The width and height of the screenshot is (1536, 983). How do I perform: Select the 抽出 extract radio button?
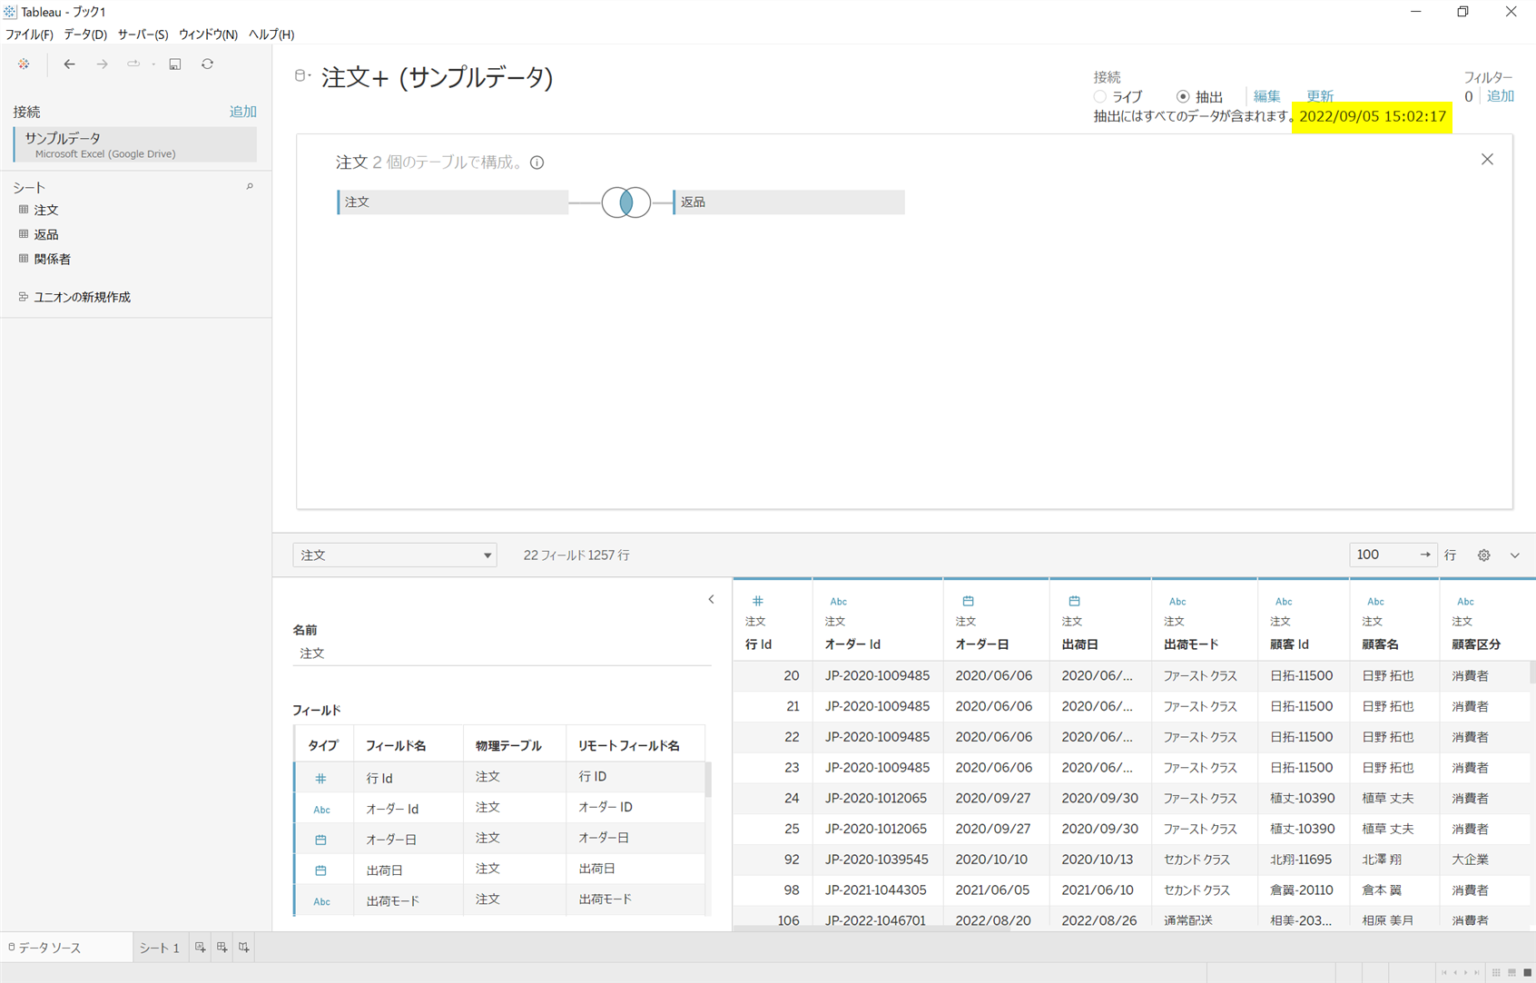(x=1182, y=96)
